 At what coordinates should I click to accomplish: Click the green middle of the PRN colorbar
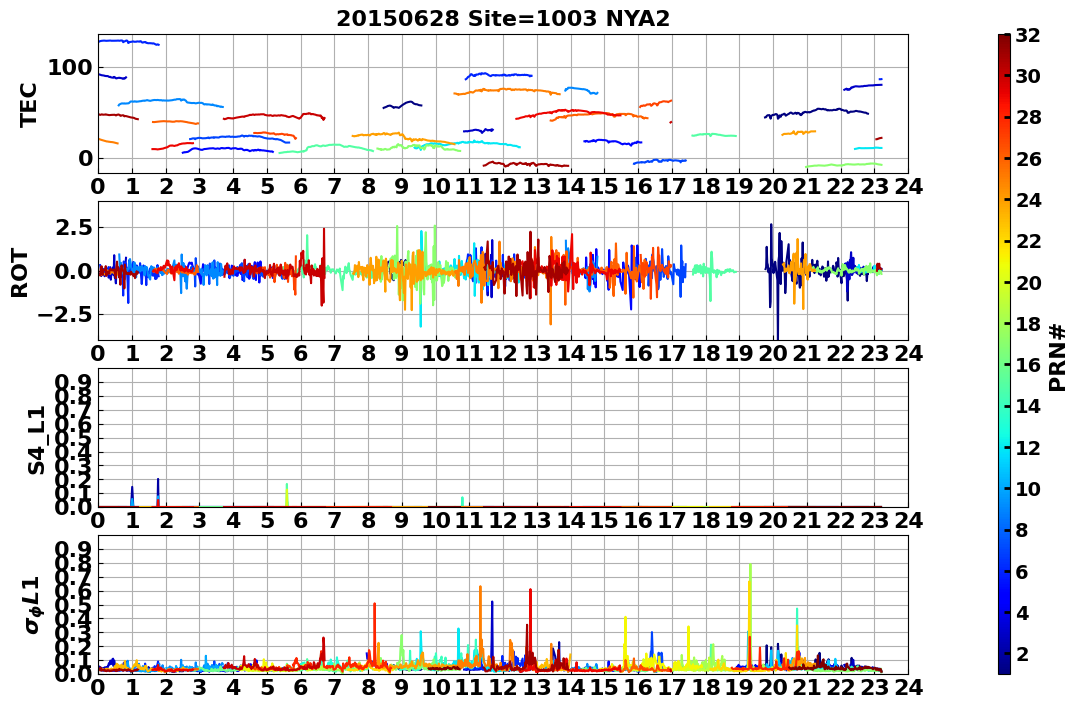point(1004,354)
